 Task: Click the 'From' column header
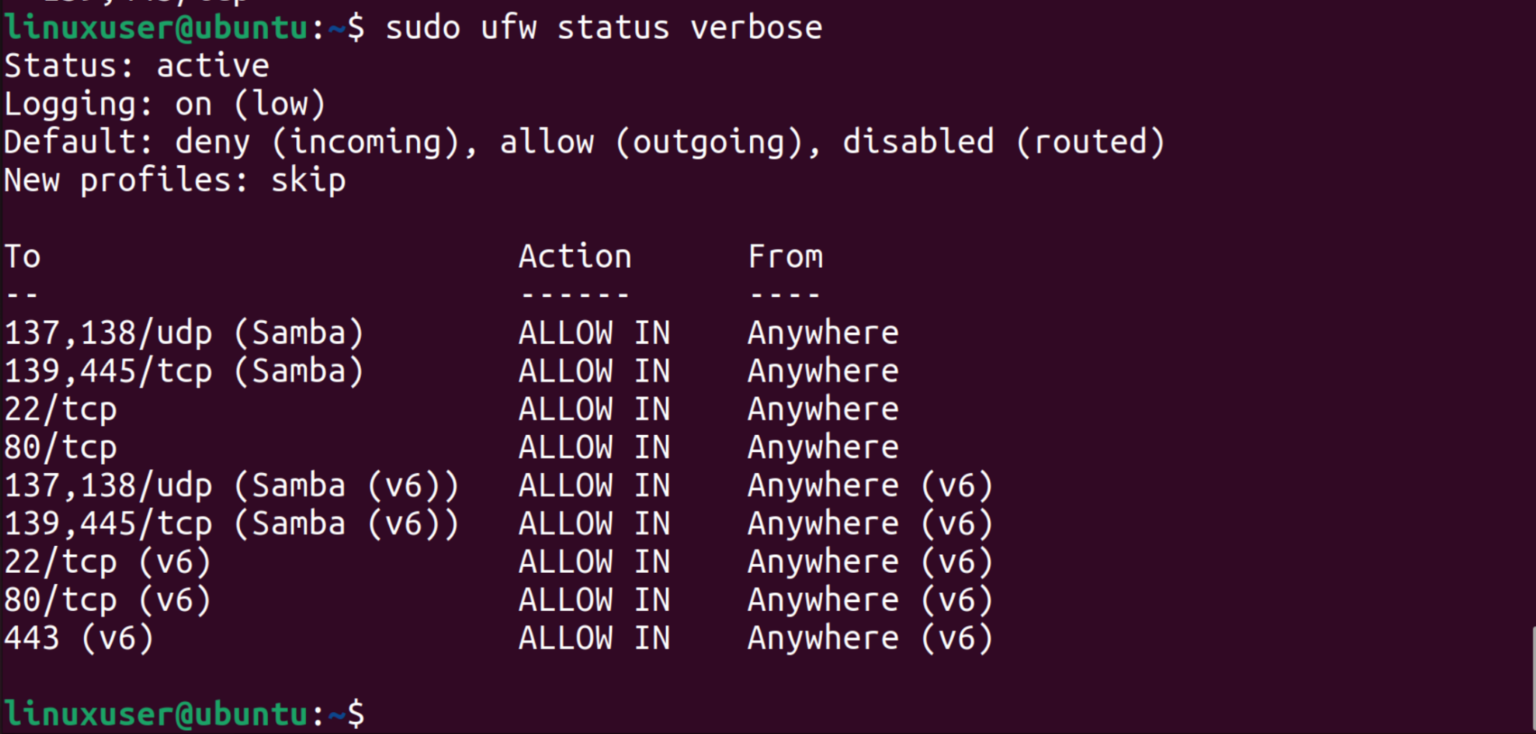785,257
